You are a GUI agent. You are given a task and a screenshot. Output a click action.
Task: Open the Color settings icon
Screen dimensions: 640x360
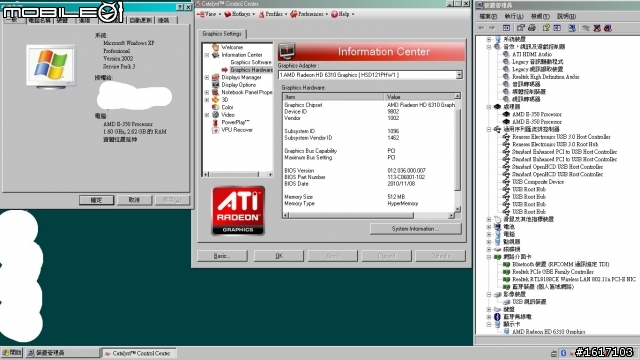pyautogui.click(x=216, y=107)
